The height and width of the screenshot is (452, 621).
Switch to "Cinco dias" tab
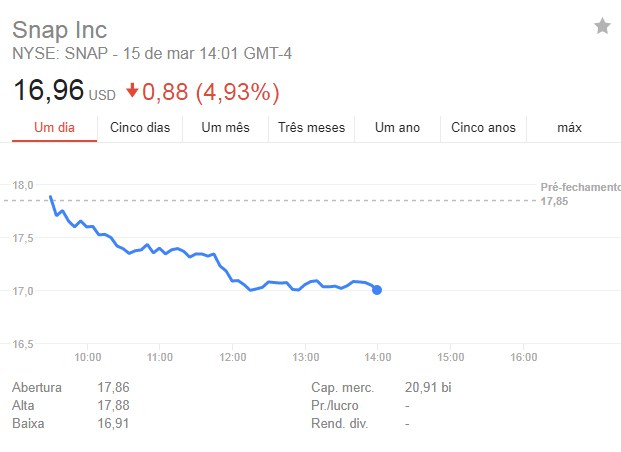(140, 128)
